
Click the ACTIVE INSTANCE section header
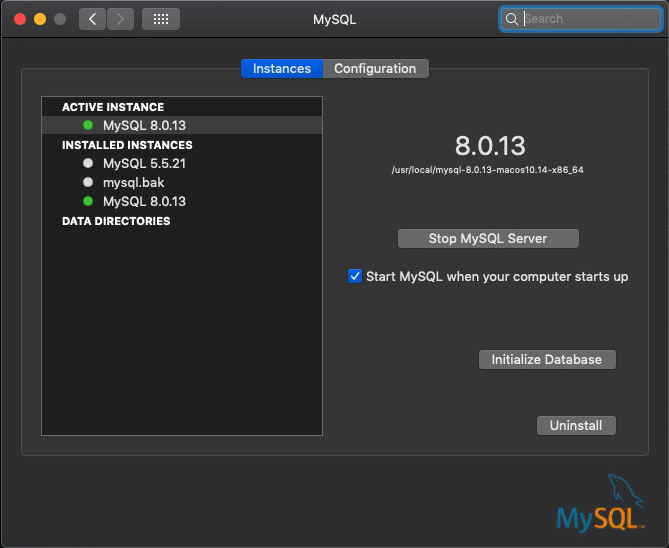tap(113, 107)
